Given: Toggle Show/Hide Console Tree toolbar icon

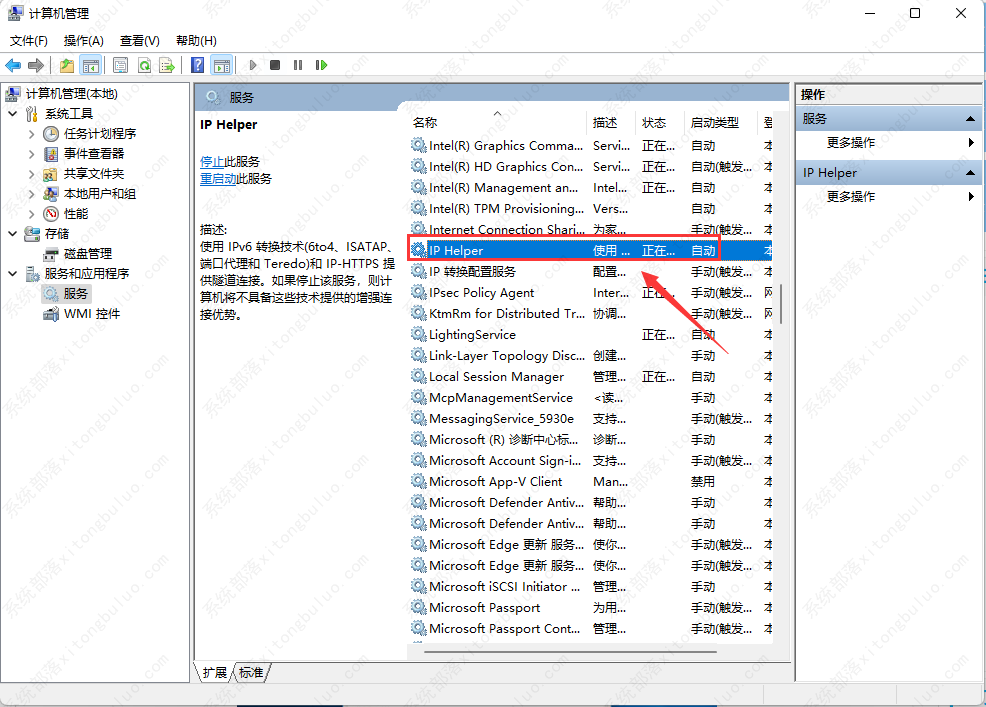Looking at the screenshot, I should pos(91,65).
